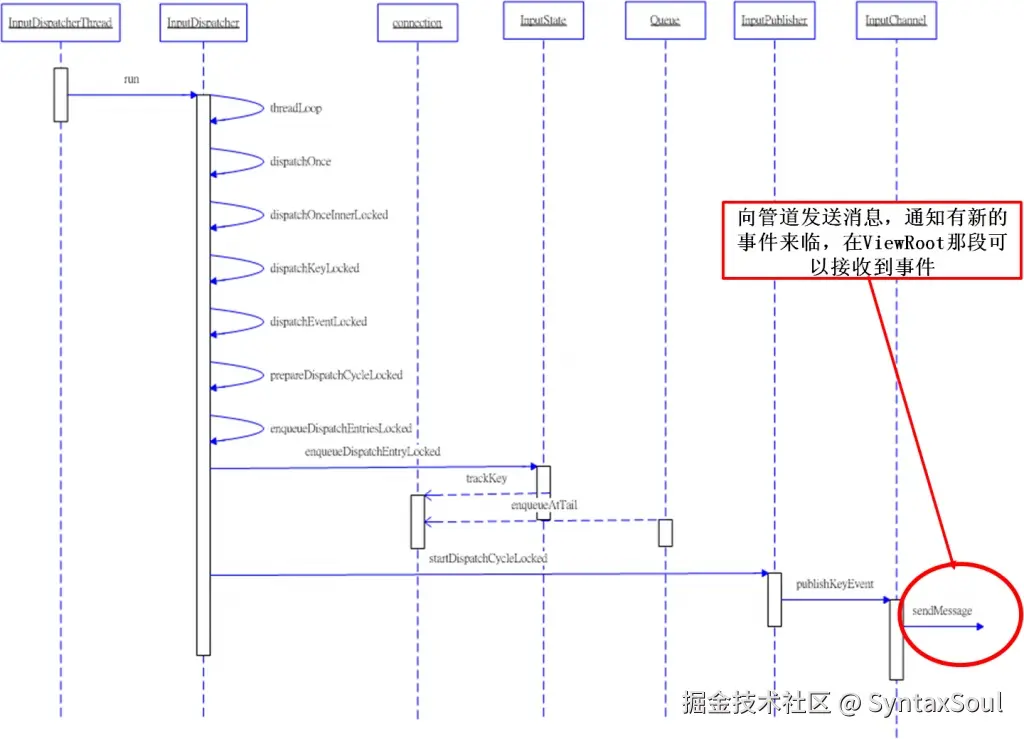Select the InputState lifeline header
Image resolution: width=1024 pixels, height=739 pixels.
[543, 19]
